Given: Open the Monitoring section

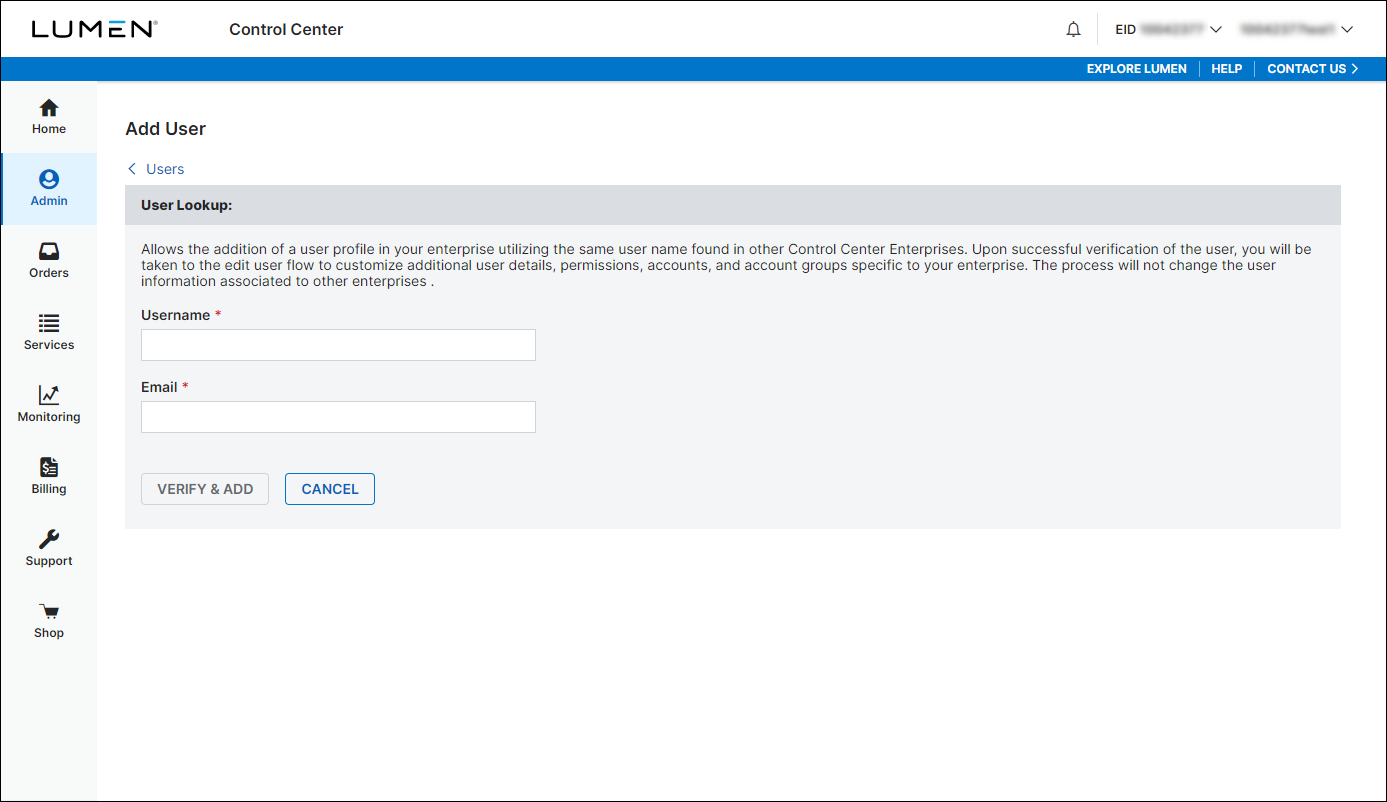Looking at the screenshot, I should 48,405.
